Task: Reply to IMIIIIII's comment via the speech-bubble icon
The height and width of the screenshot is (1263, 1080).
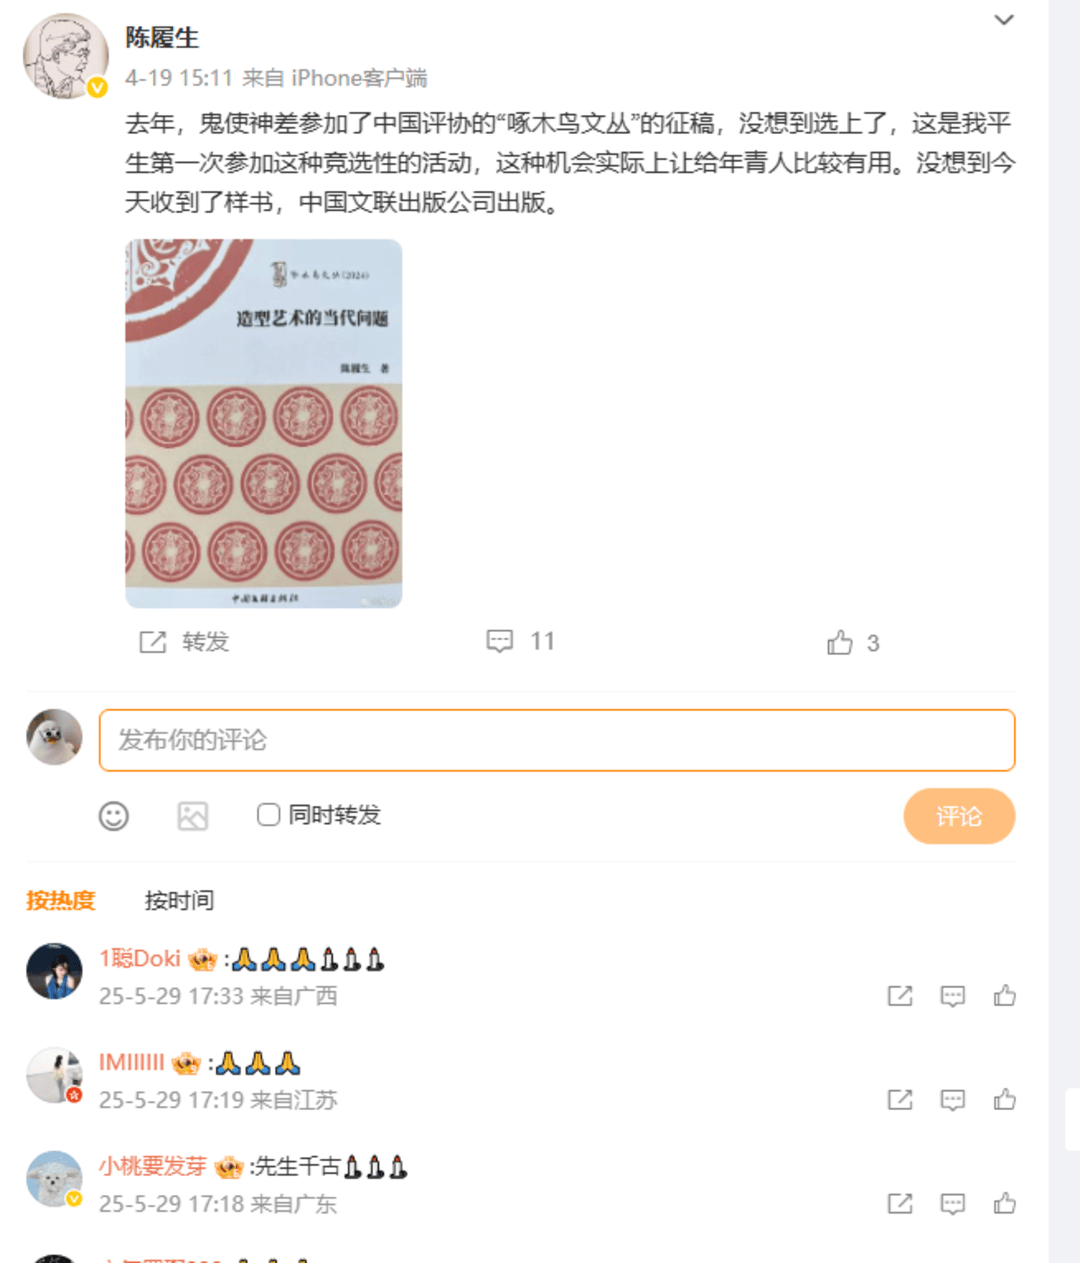Action: pos(953,1100)
